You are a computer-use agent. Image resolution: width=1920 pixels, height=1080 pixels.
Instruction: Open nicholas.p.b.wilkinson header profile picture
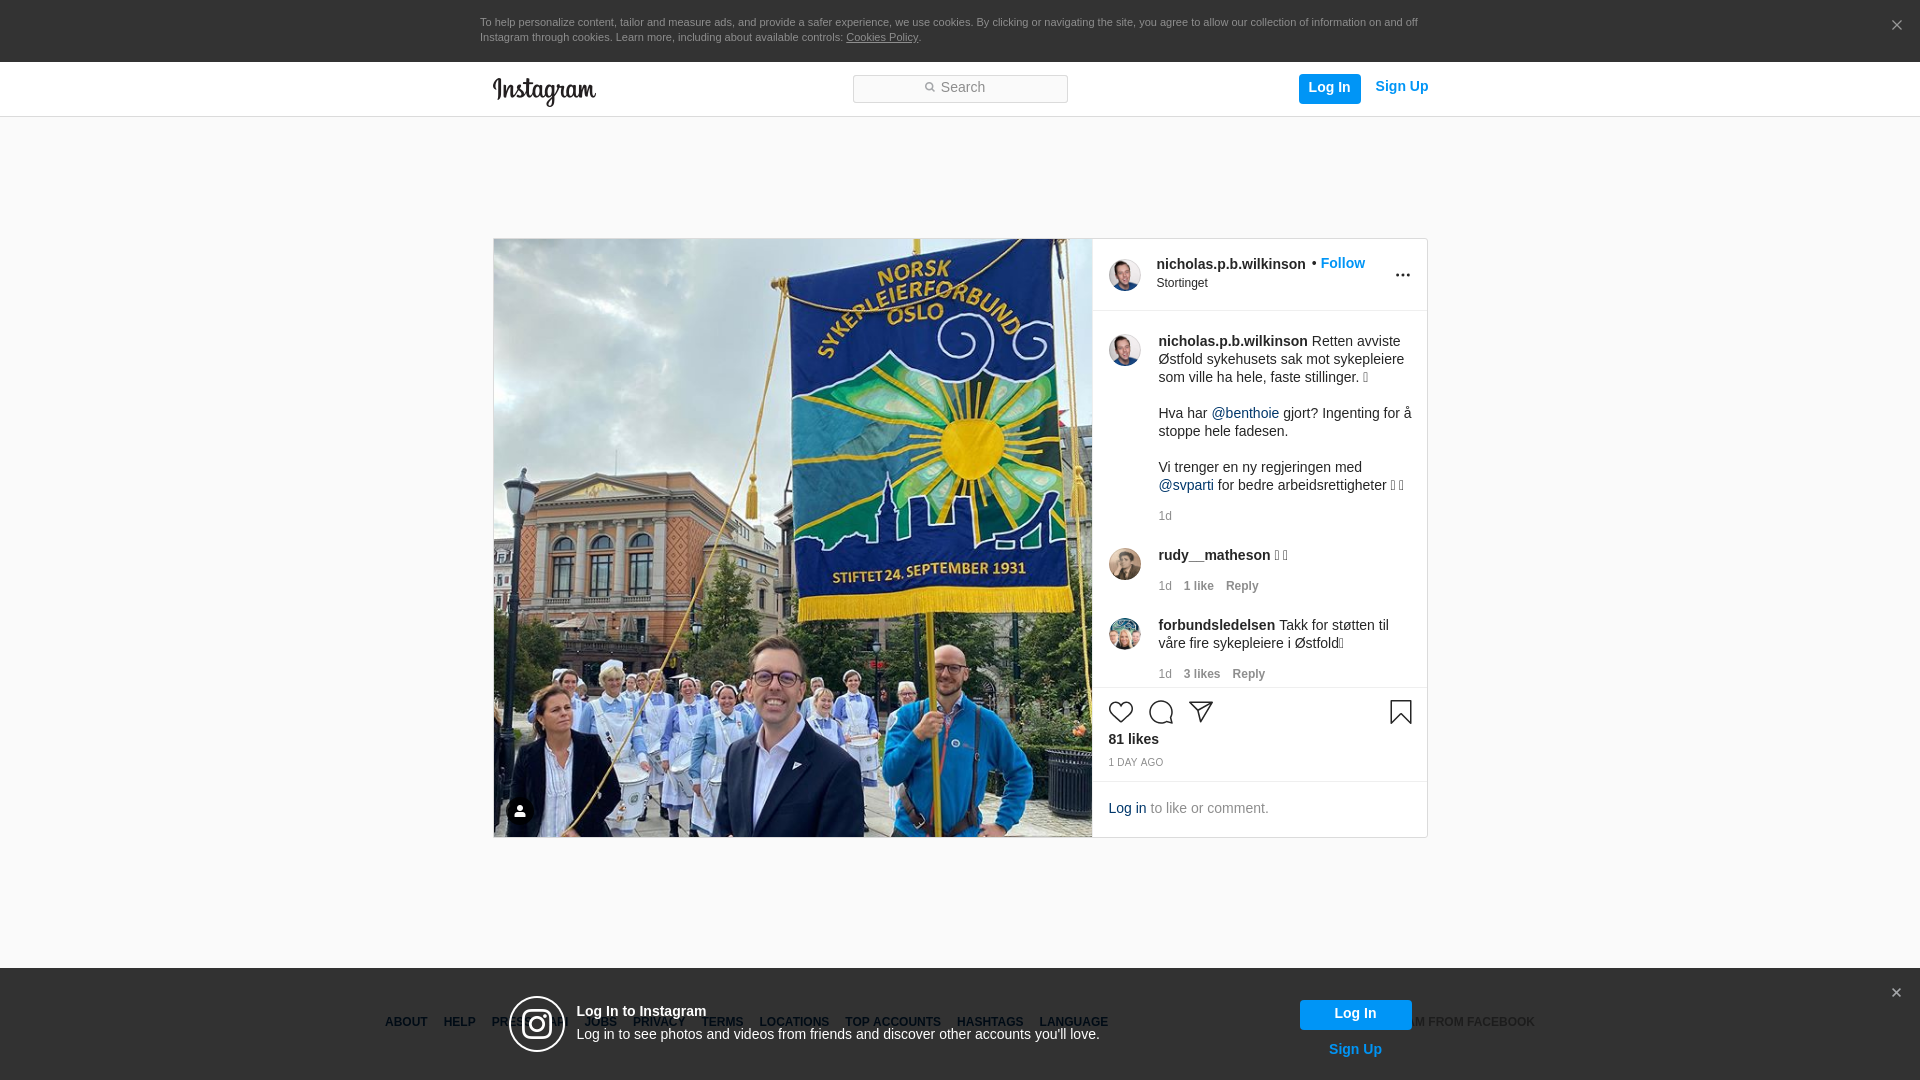(x=1124, y=275)
